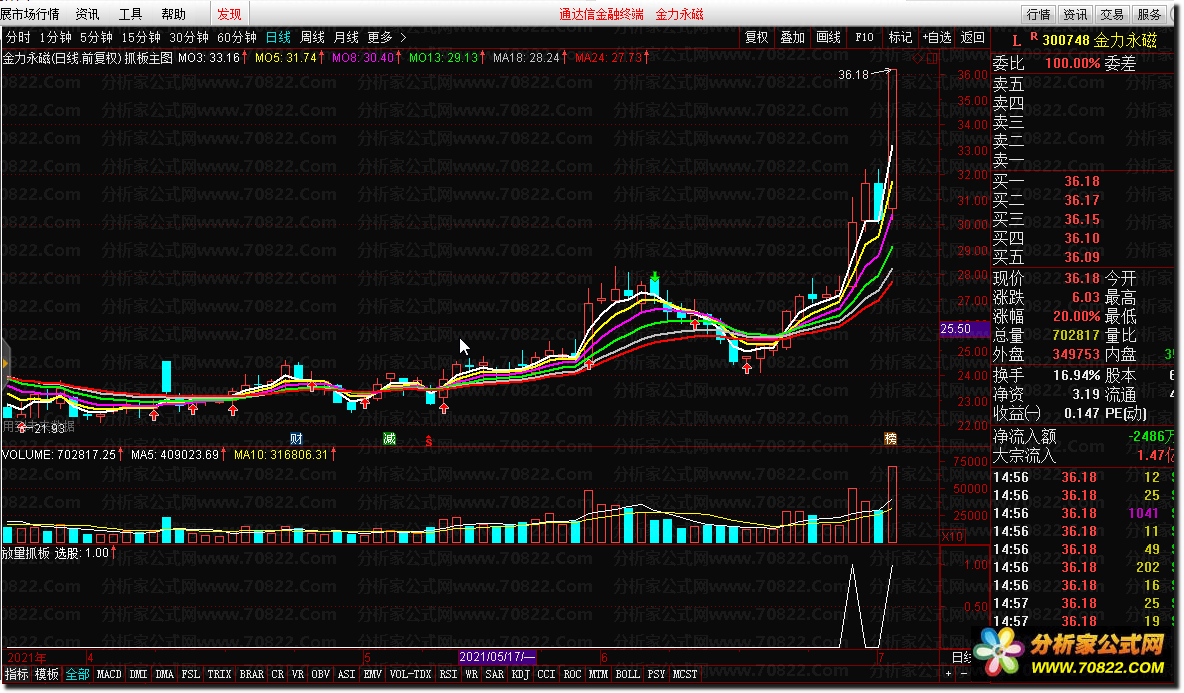
Task: Choose the TRIX indicator
Action: 219,674
